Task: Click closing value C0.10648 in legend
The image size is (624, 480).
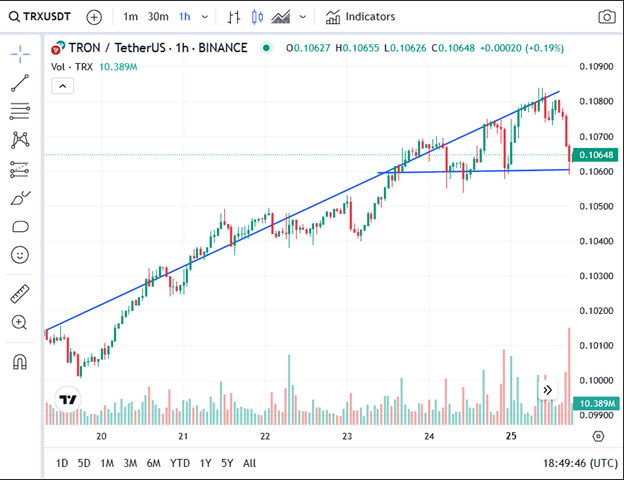Action: click(453, 48)
